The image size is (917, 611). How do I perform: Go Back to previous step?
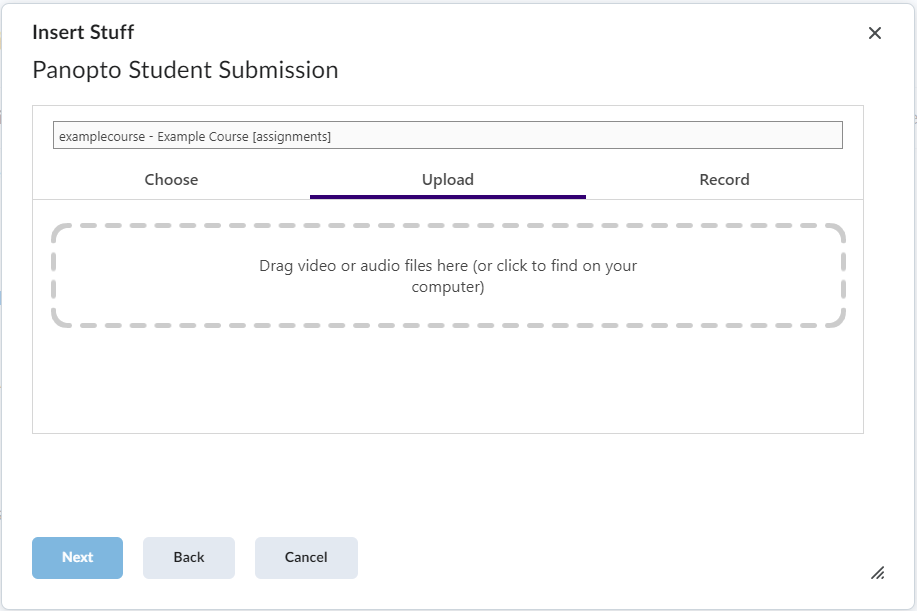[x=189, y=558]
